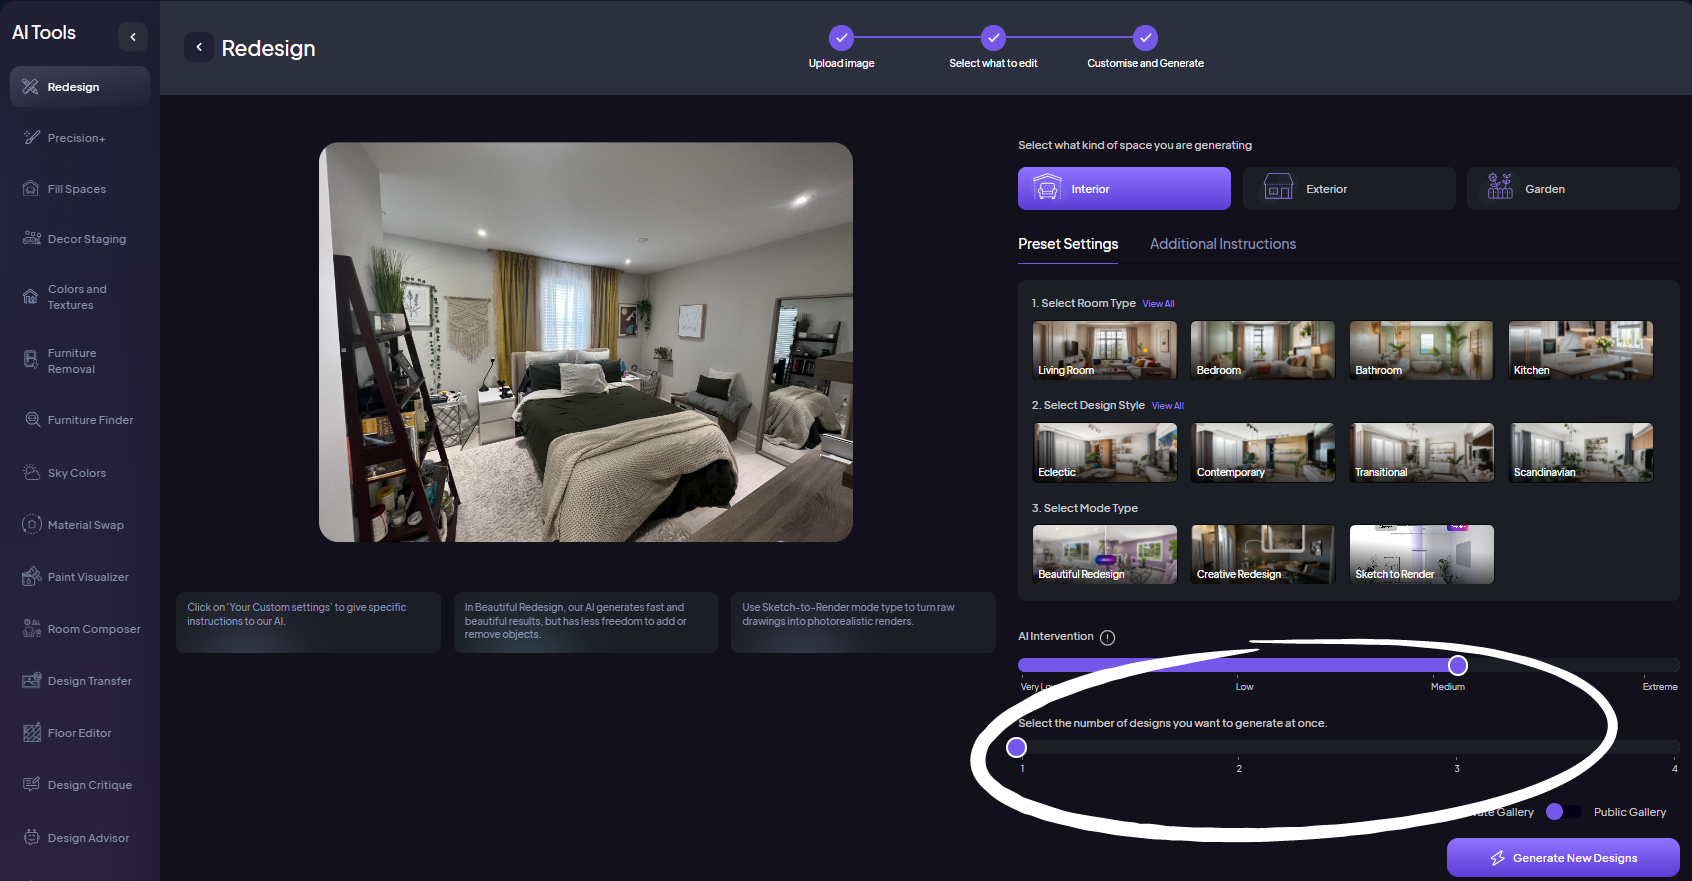Select the Fill Spaces sidebar icon
Image resolution: width=1692 pixels, height=881 pixels.
(x=31, y=189)
